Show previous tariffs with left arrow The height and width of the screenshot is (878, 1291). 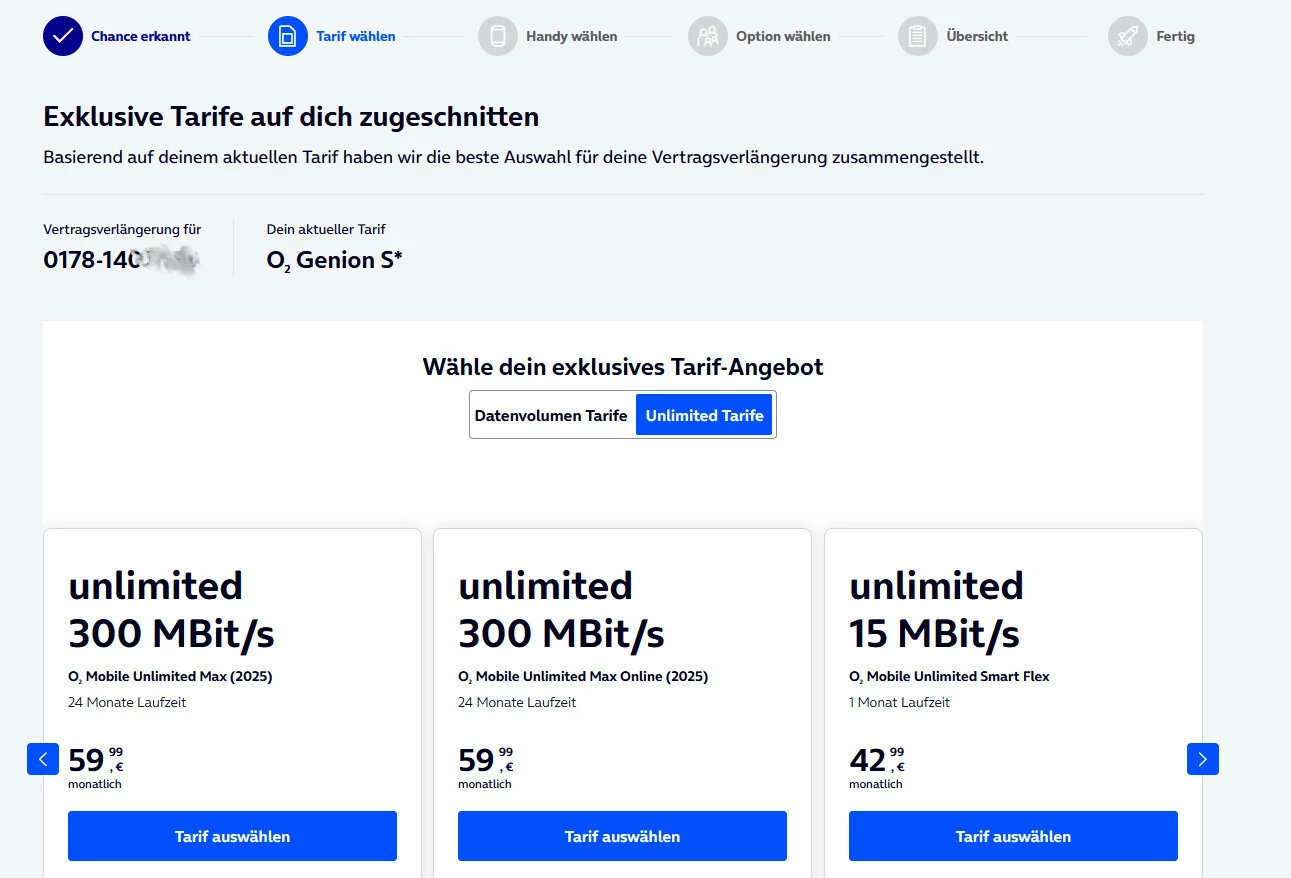[43, 759]
